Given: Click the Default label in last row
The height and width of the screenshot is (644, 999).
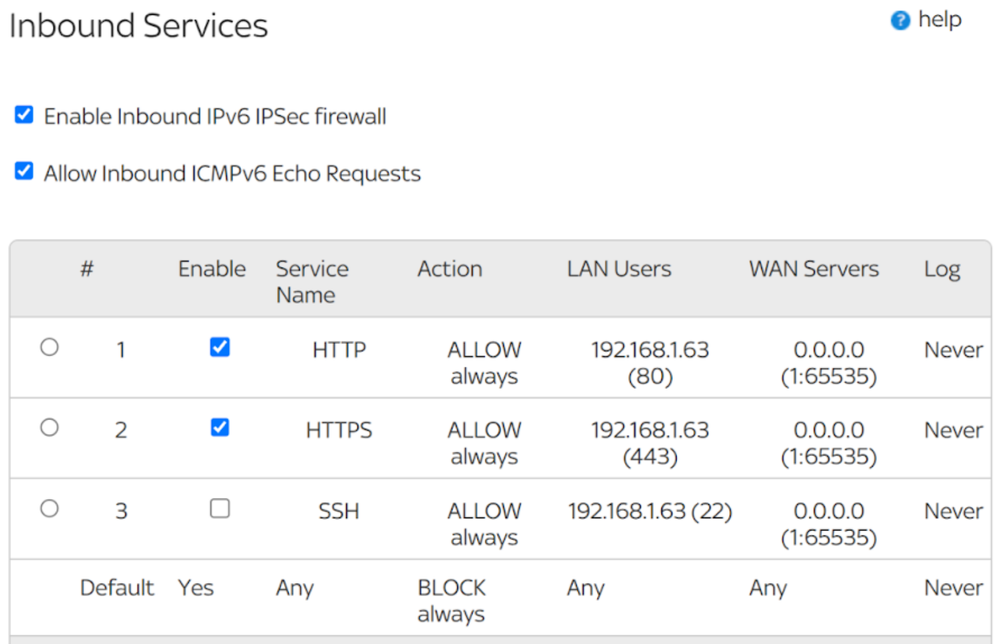Looking at the screenshot, I should coord(117,587).
